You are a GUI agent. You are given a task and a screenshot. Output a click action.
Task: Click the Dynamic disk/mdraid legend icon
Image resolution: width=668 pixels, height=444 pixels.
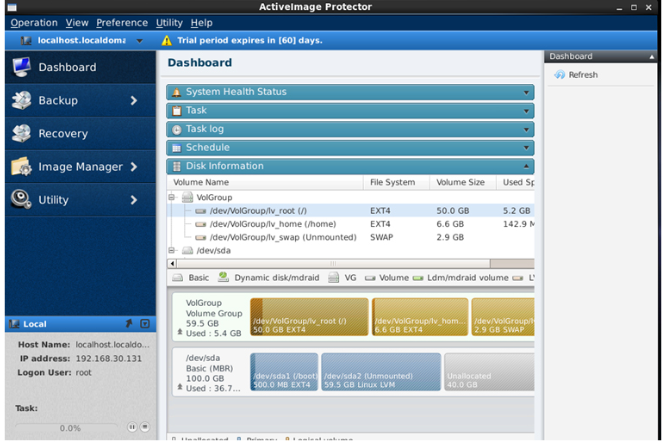[x=223, y=277]
